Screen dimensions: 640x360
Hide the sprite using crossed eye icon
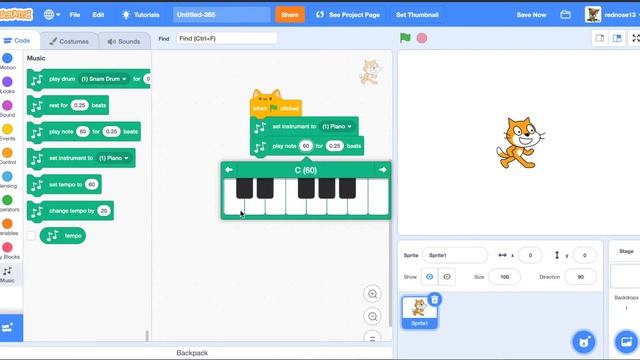pyautogui.click(x=447, y=277)
